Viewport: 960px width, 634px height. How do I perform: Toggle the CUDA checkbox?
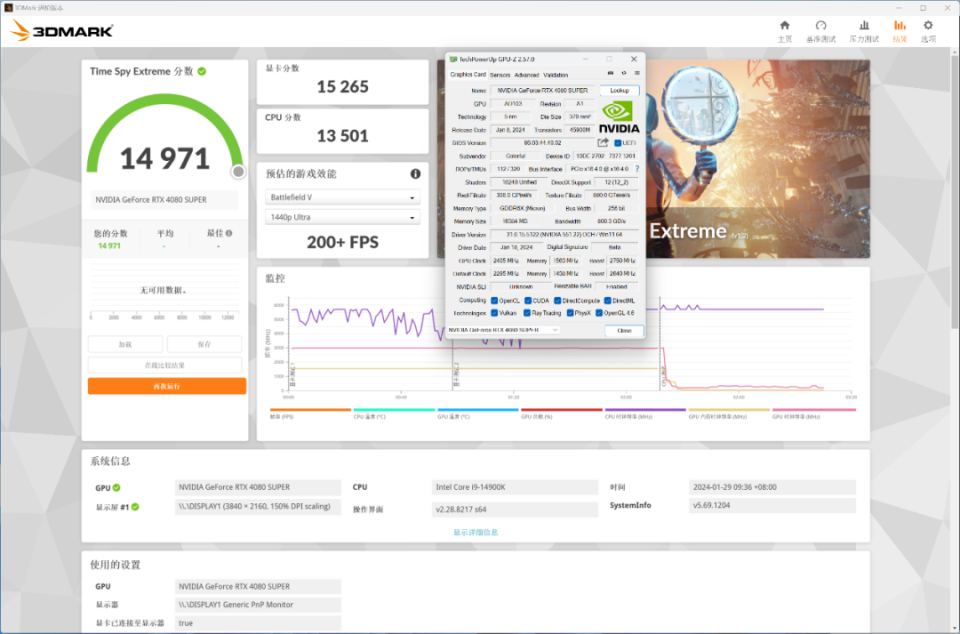pyautogui.click(x=528, y=300)
